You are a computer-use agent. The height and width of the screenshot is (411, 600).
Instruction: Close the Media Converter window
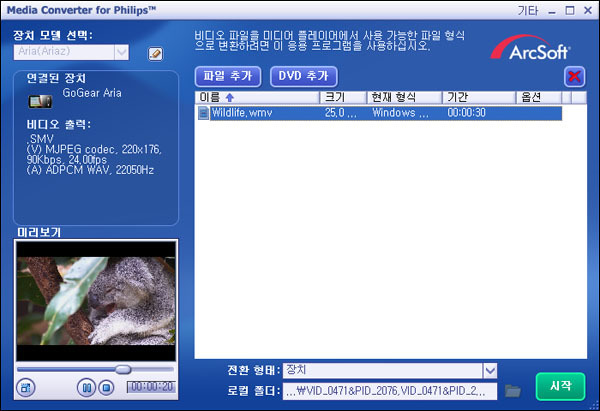[588, 11]
